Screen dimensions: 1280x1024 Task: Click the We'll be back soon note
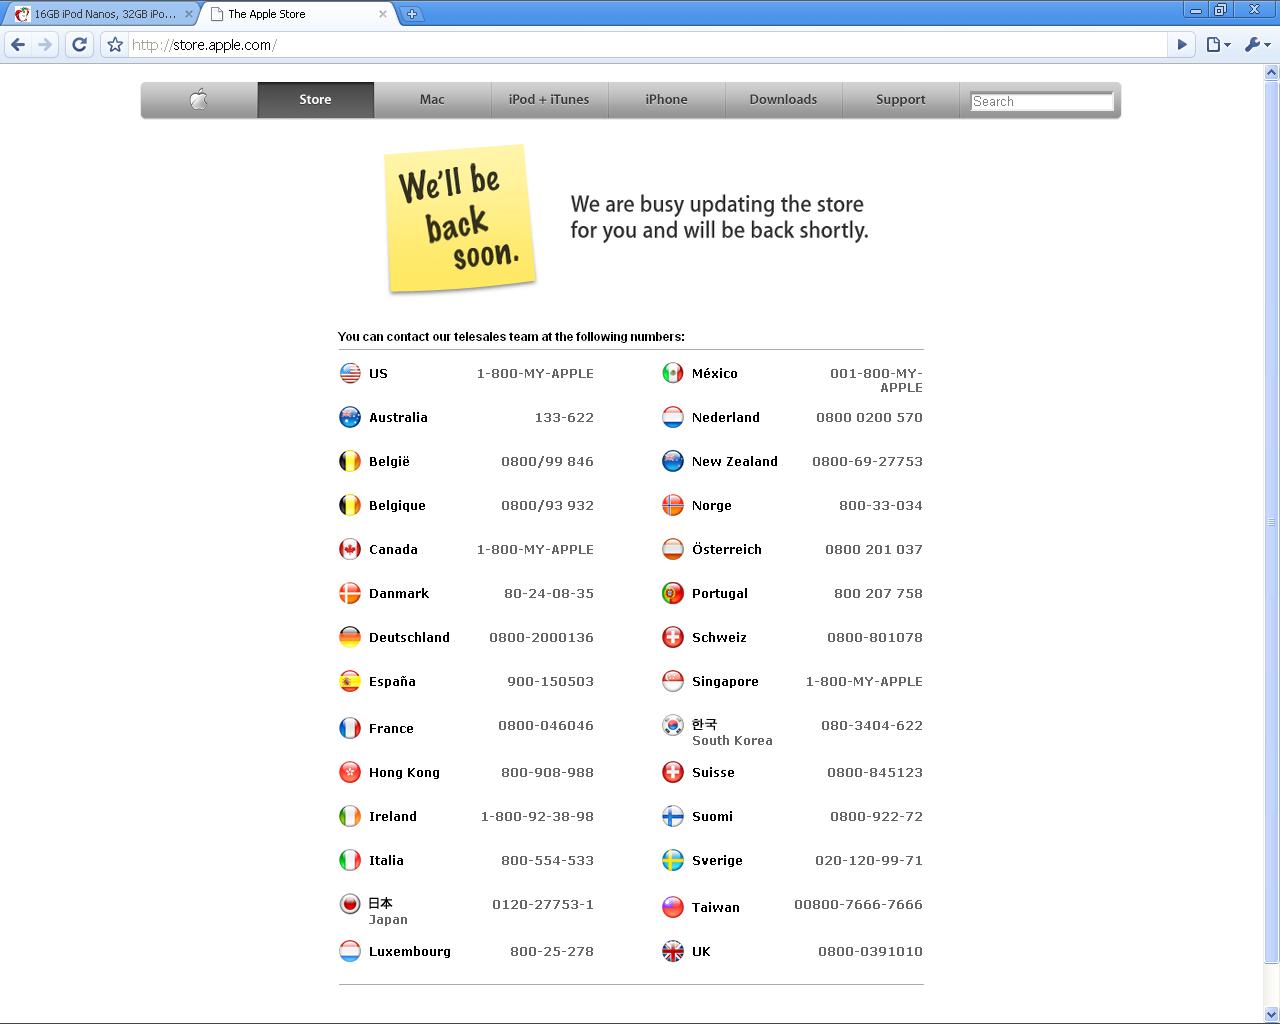tap(460, 218)
